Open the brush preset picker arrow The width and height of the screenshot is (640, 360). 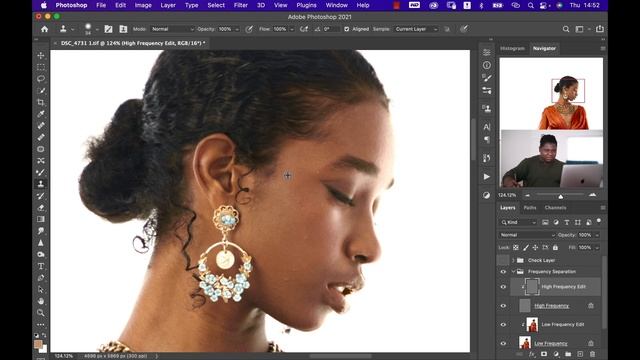point(97,29)
